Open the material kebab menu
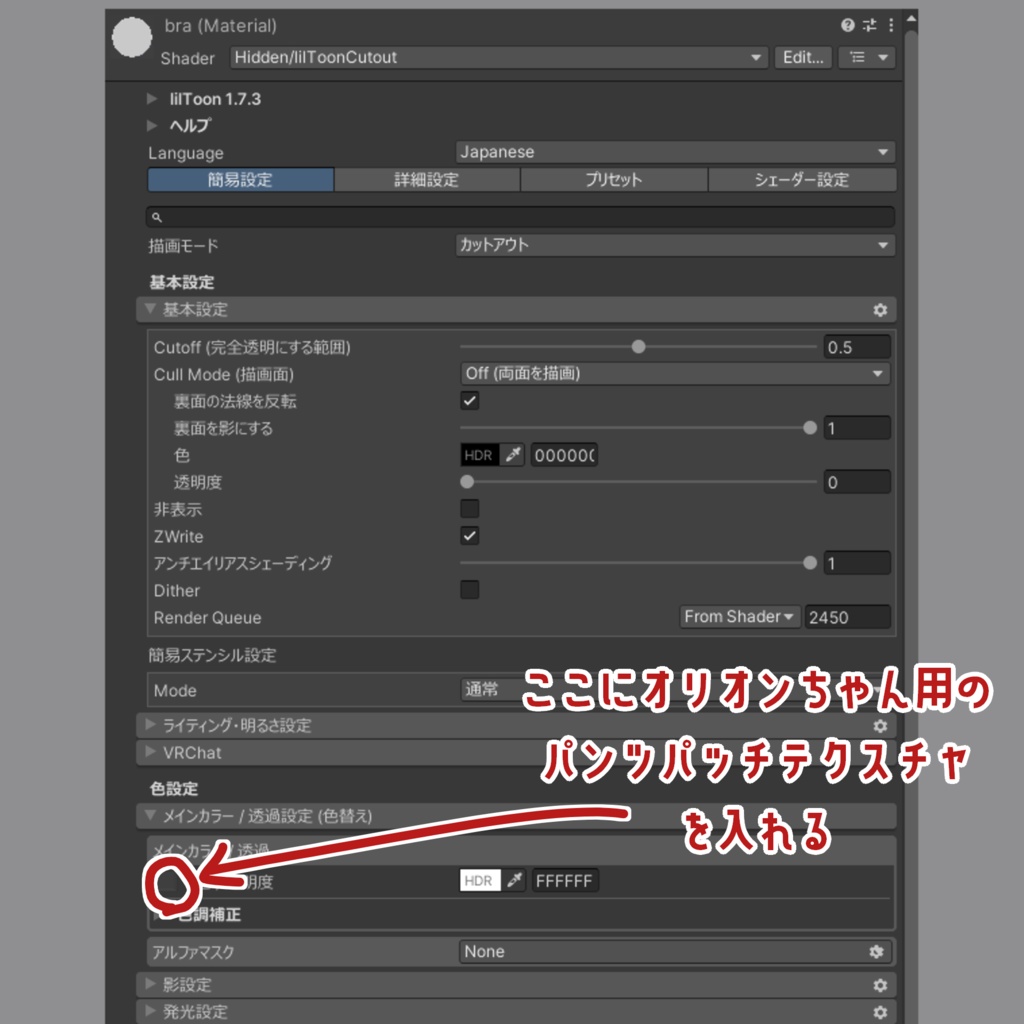1024x1024 pixels. 891,25
